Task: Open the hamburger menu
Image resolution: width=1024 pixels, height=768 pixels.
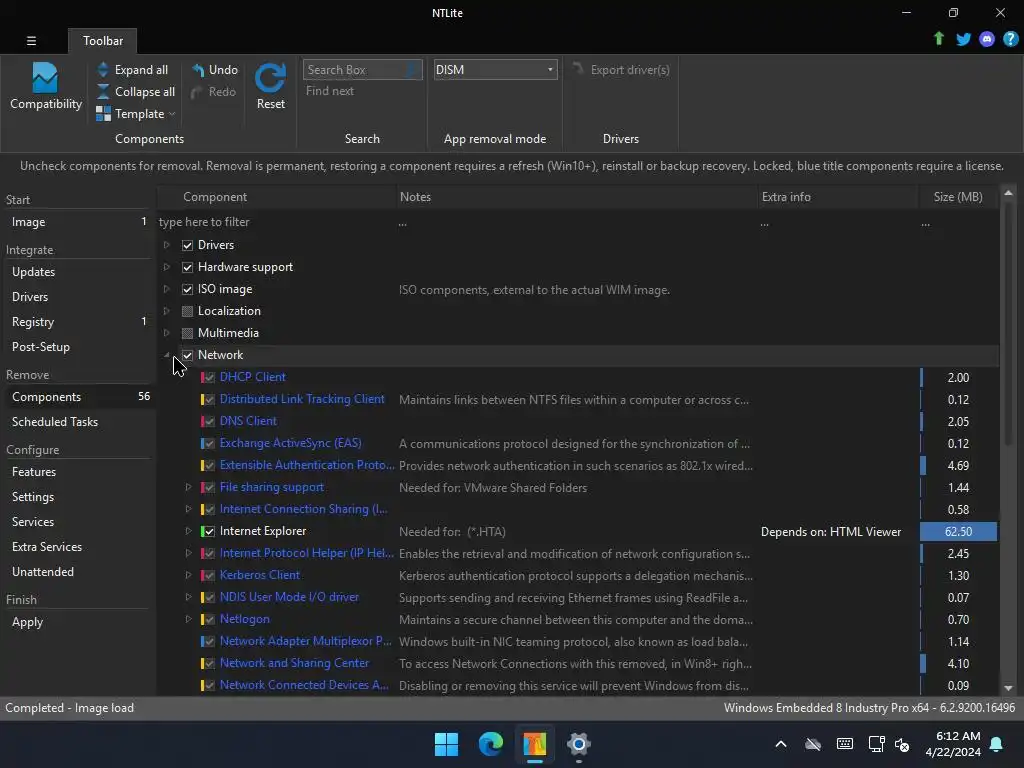Action: (31, 40)
